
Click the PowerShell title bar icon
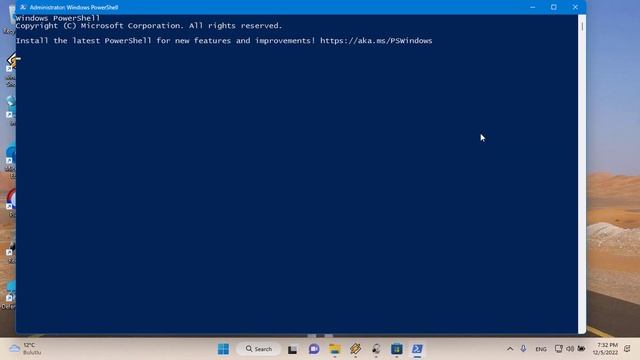click(x=23, y=7)
